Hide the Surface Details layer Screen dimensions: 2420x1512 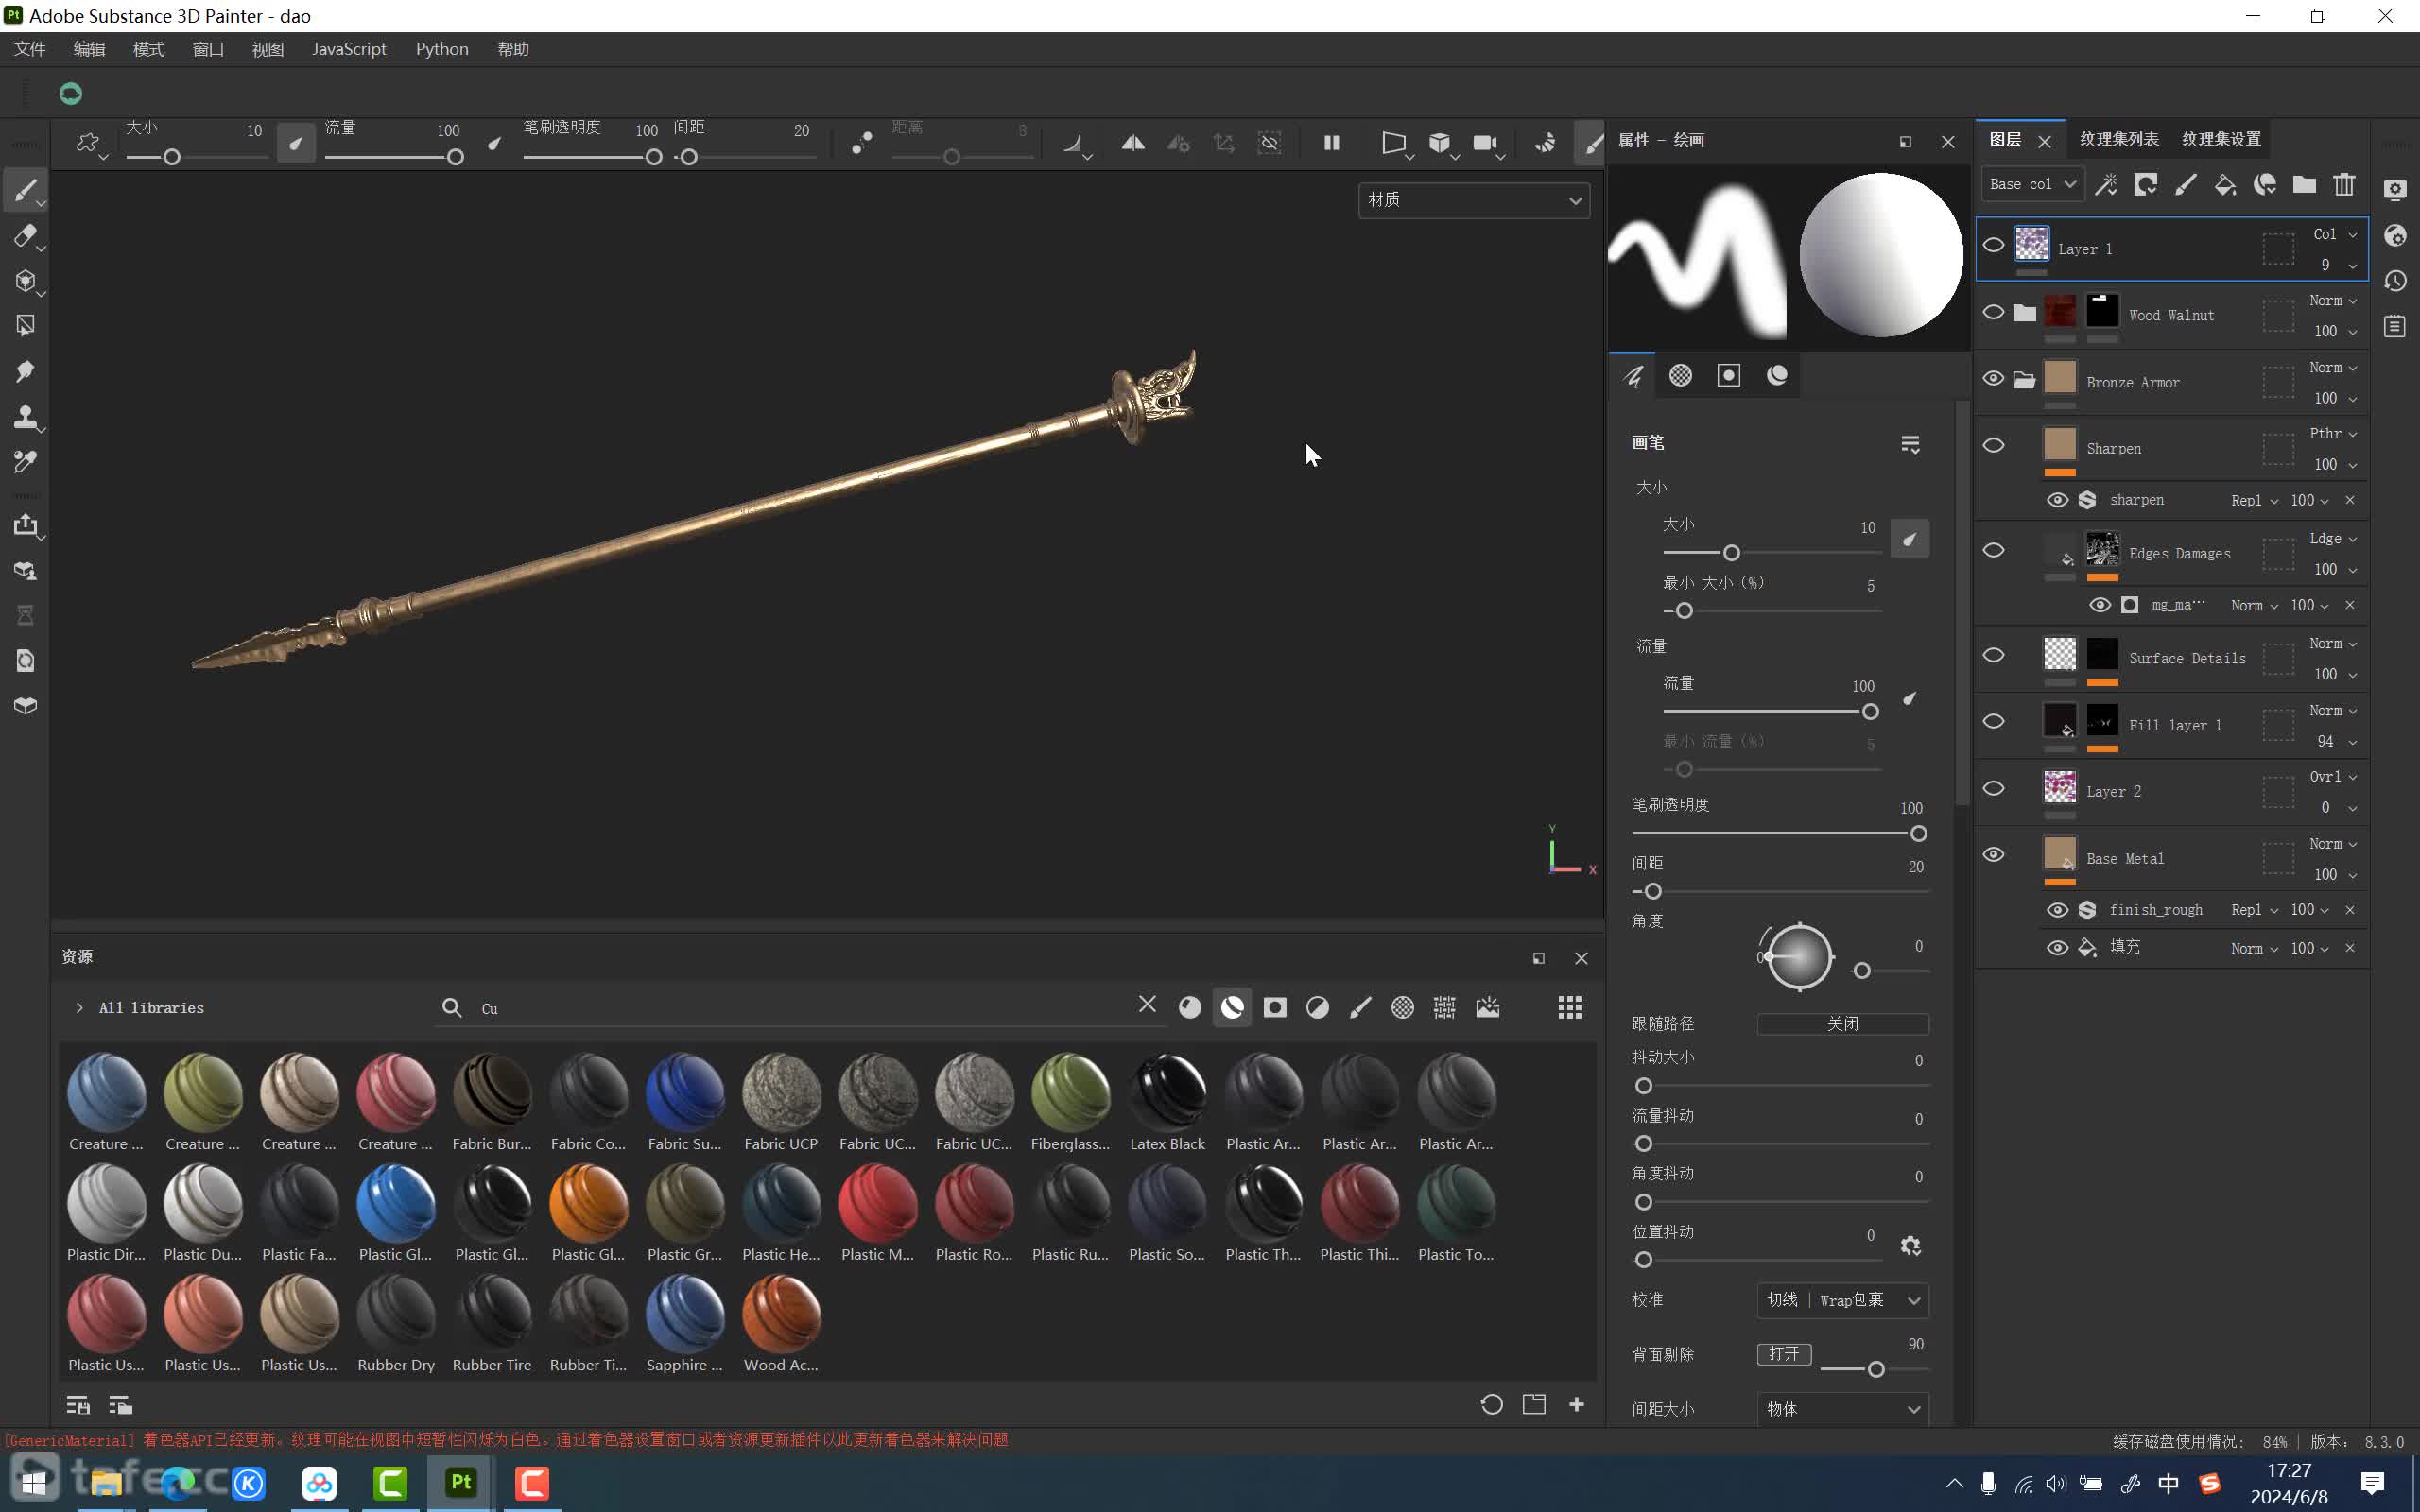click(x=1993, y=655)
